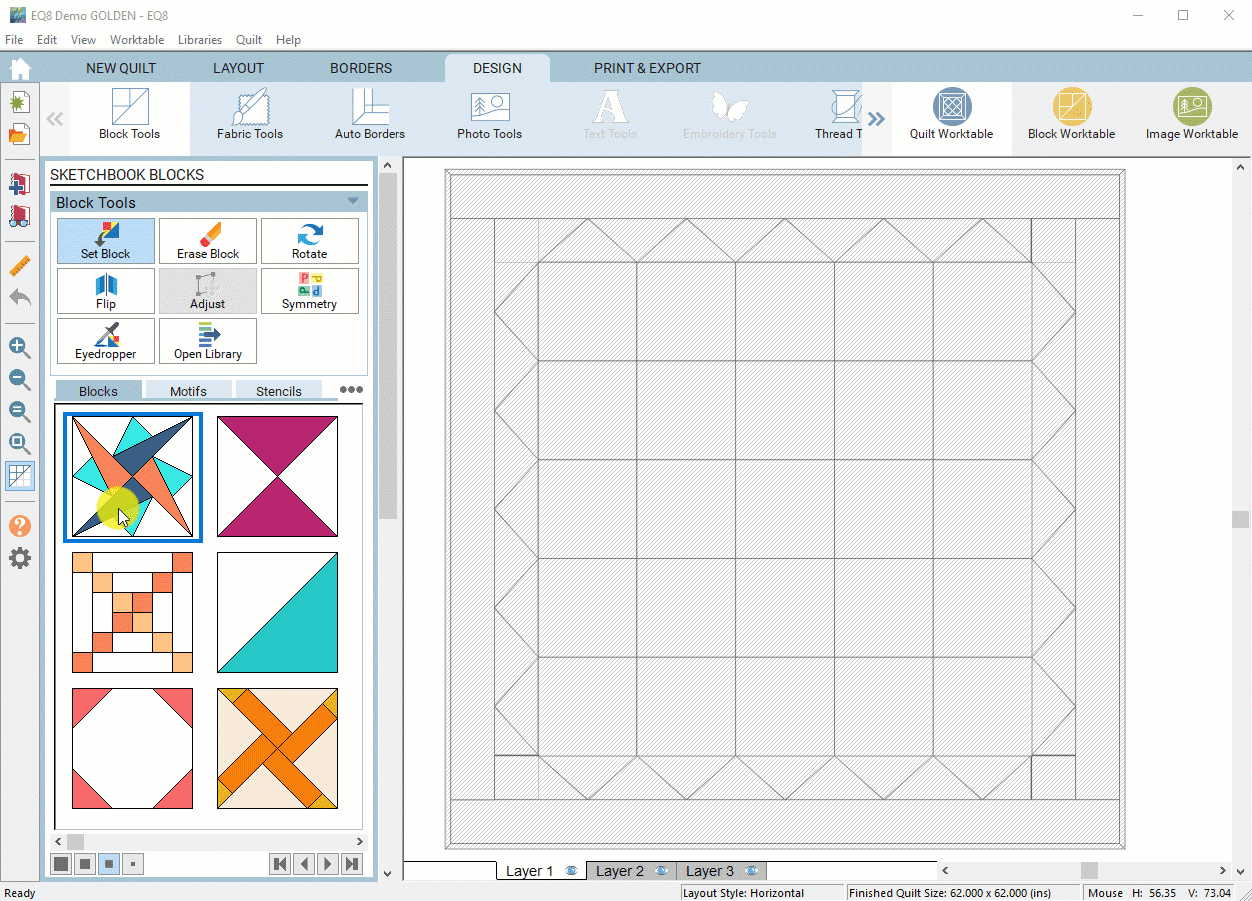Open the Motifs tab

(x=188, y=391)
